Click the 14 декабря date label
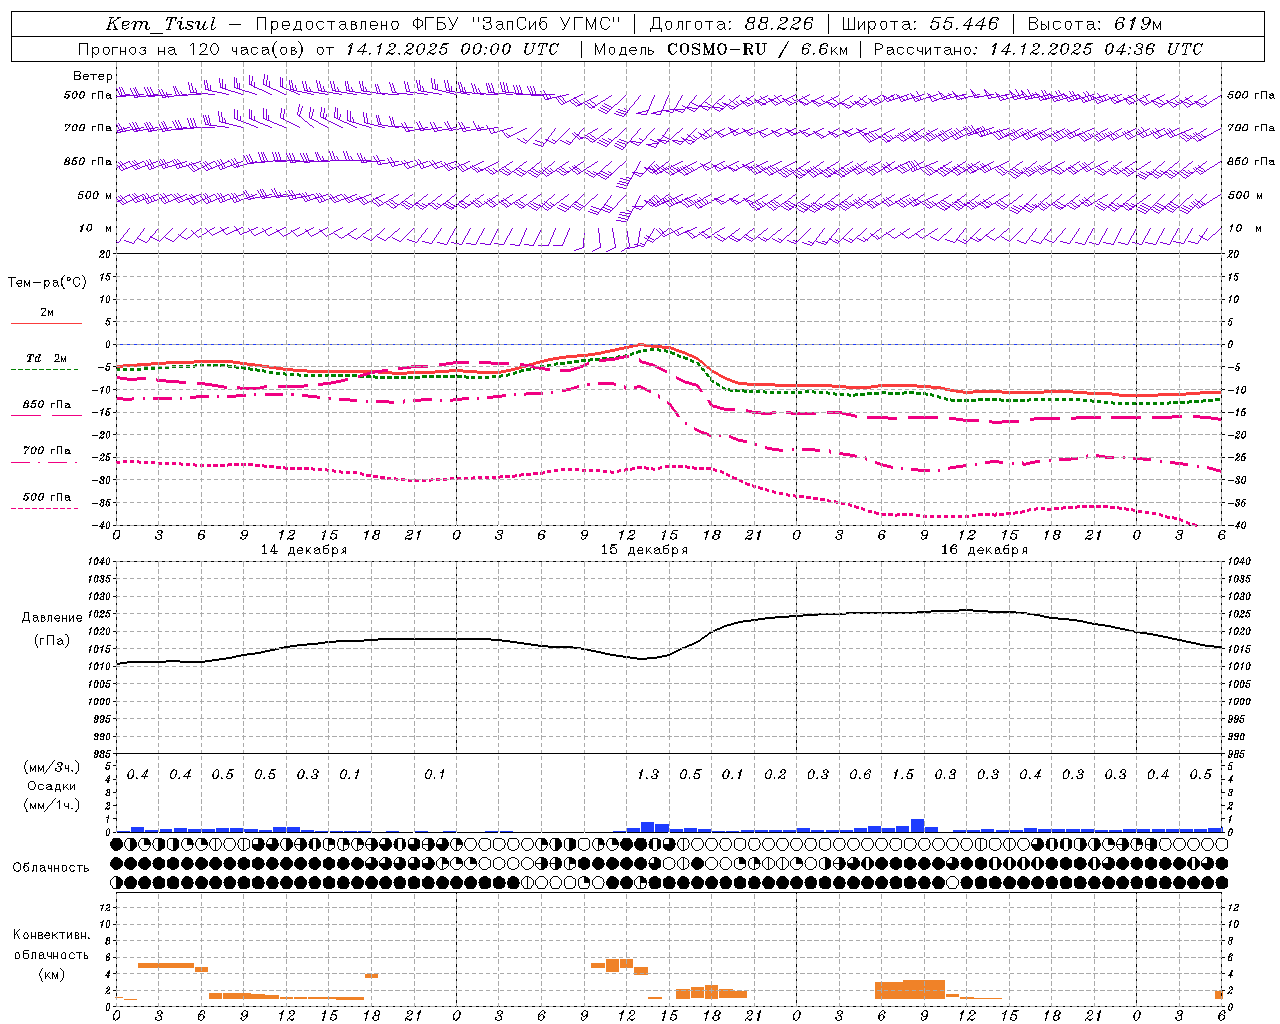The height and width of the screenshot is (1024, 1280). 304,550
